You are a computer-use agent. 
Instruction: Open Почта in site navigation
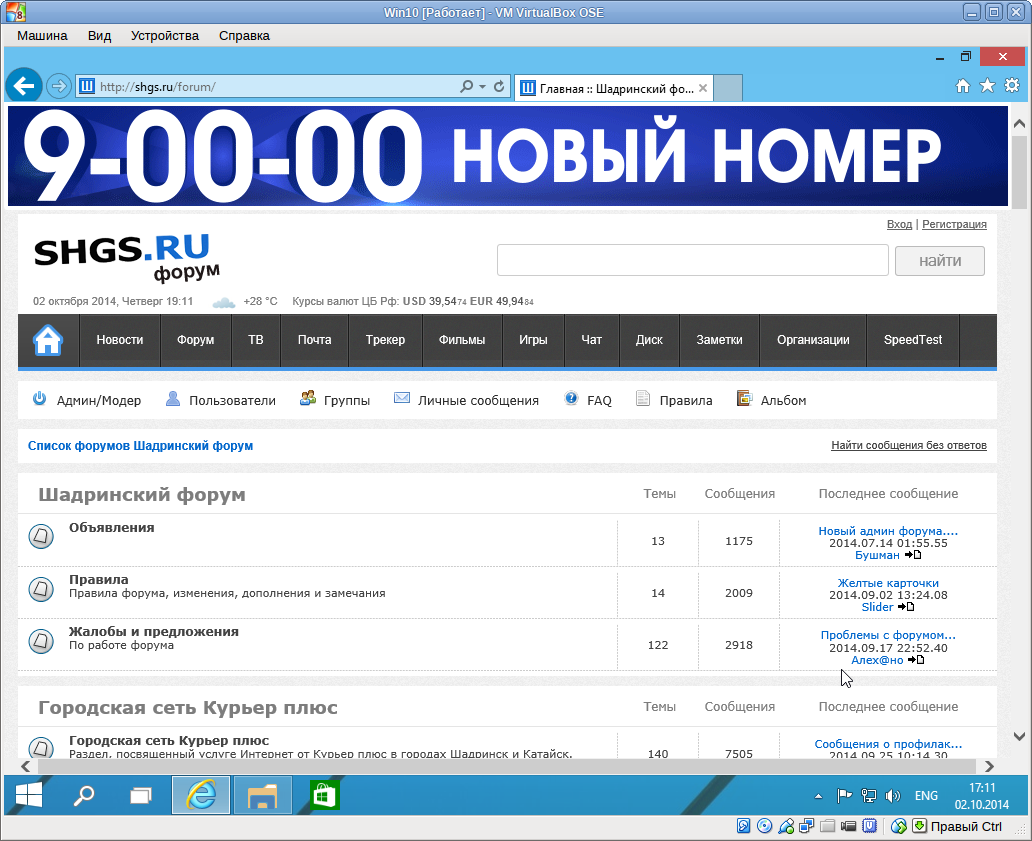point(315,340)
